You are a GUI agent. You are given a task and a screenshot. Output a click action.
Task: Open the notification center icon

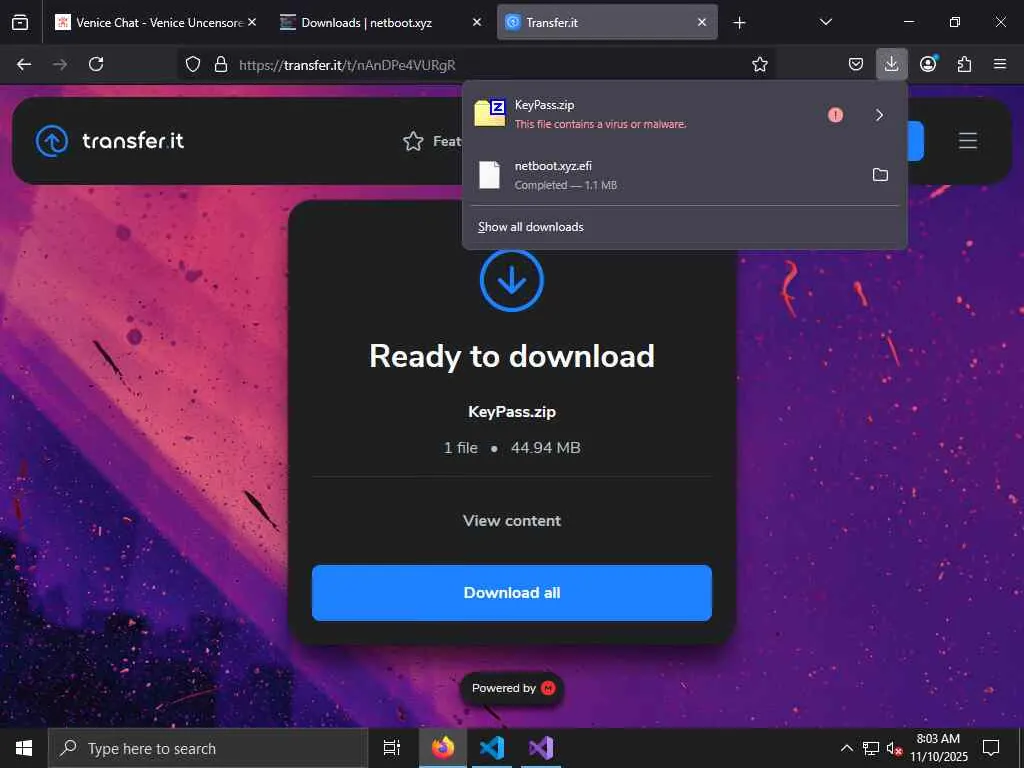point(991,748)
